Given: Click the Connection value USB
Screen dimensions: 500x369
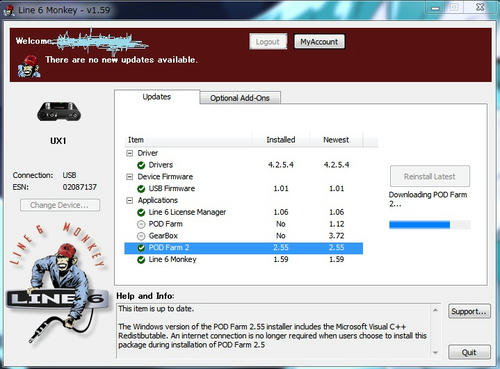Looking at the screenshot, I should [69, 175].
